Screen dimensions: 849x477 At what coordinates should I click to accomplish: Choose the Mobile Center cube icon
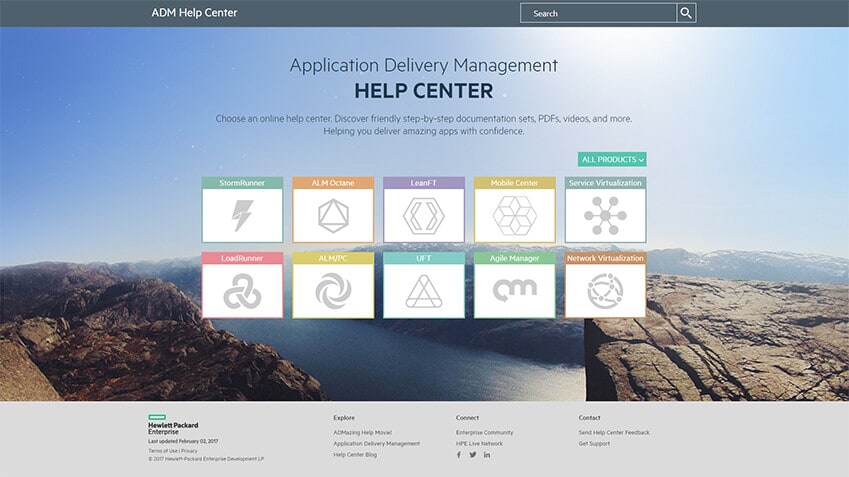pyautogui.click(x=514, y=215)
